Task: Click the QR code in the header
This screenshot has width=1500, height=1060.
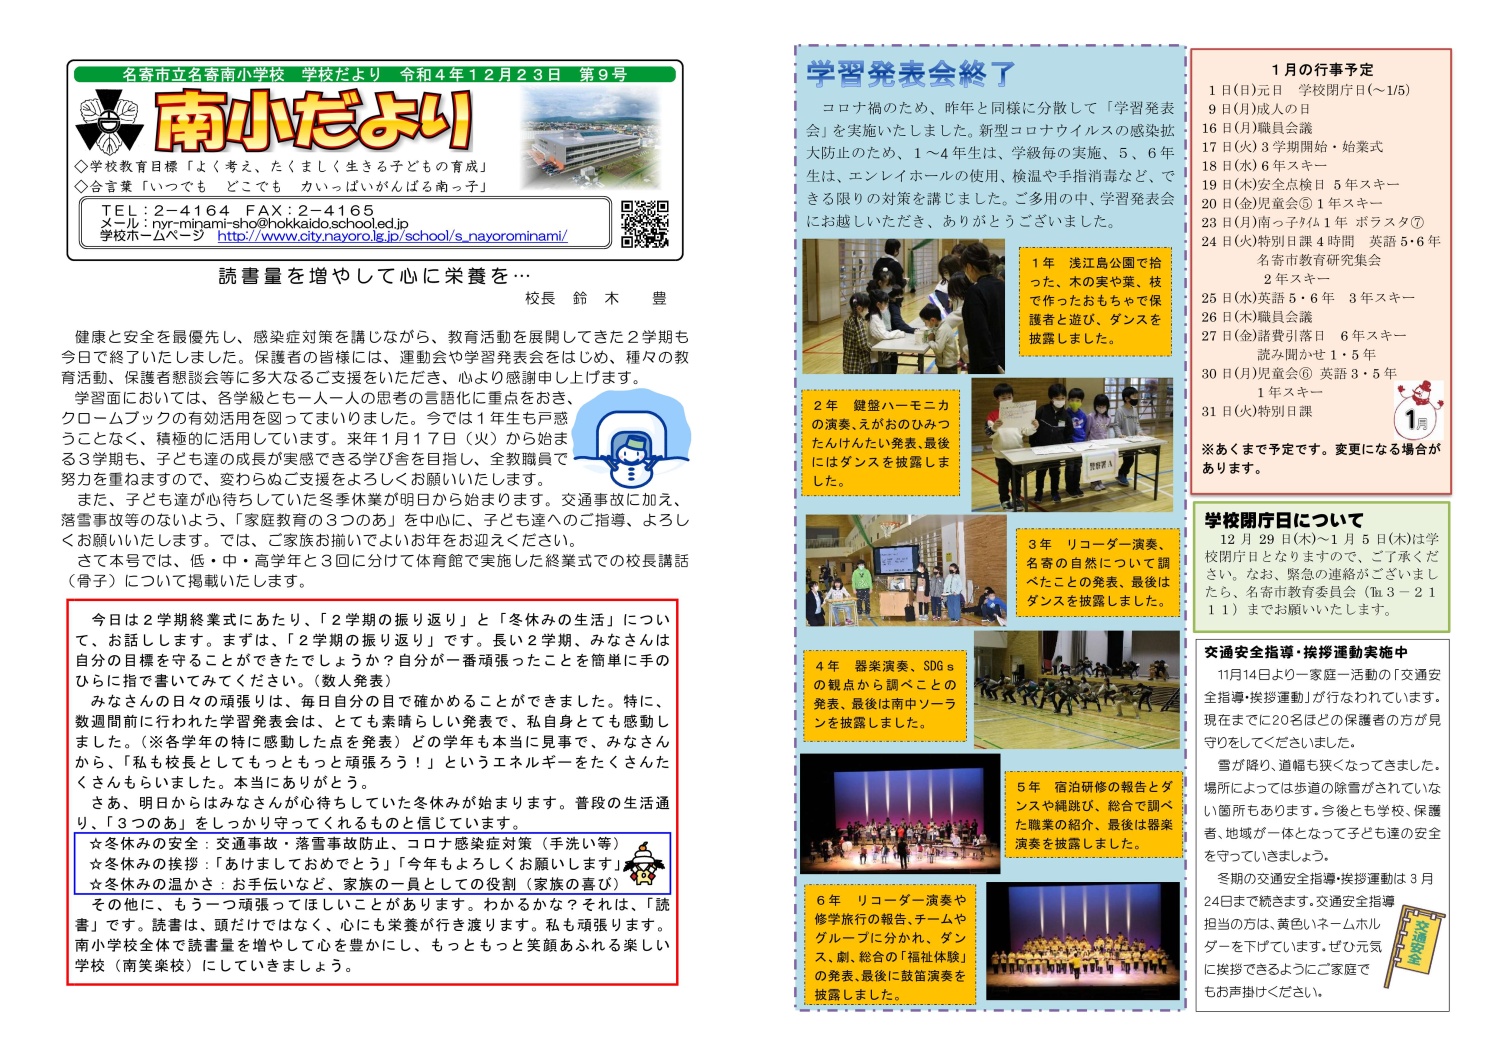Action: coord(645,224)
